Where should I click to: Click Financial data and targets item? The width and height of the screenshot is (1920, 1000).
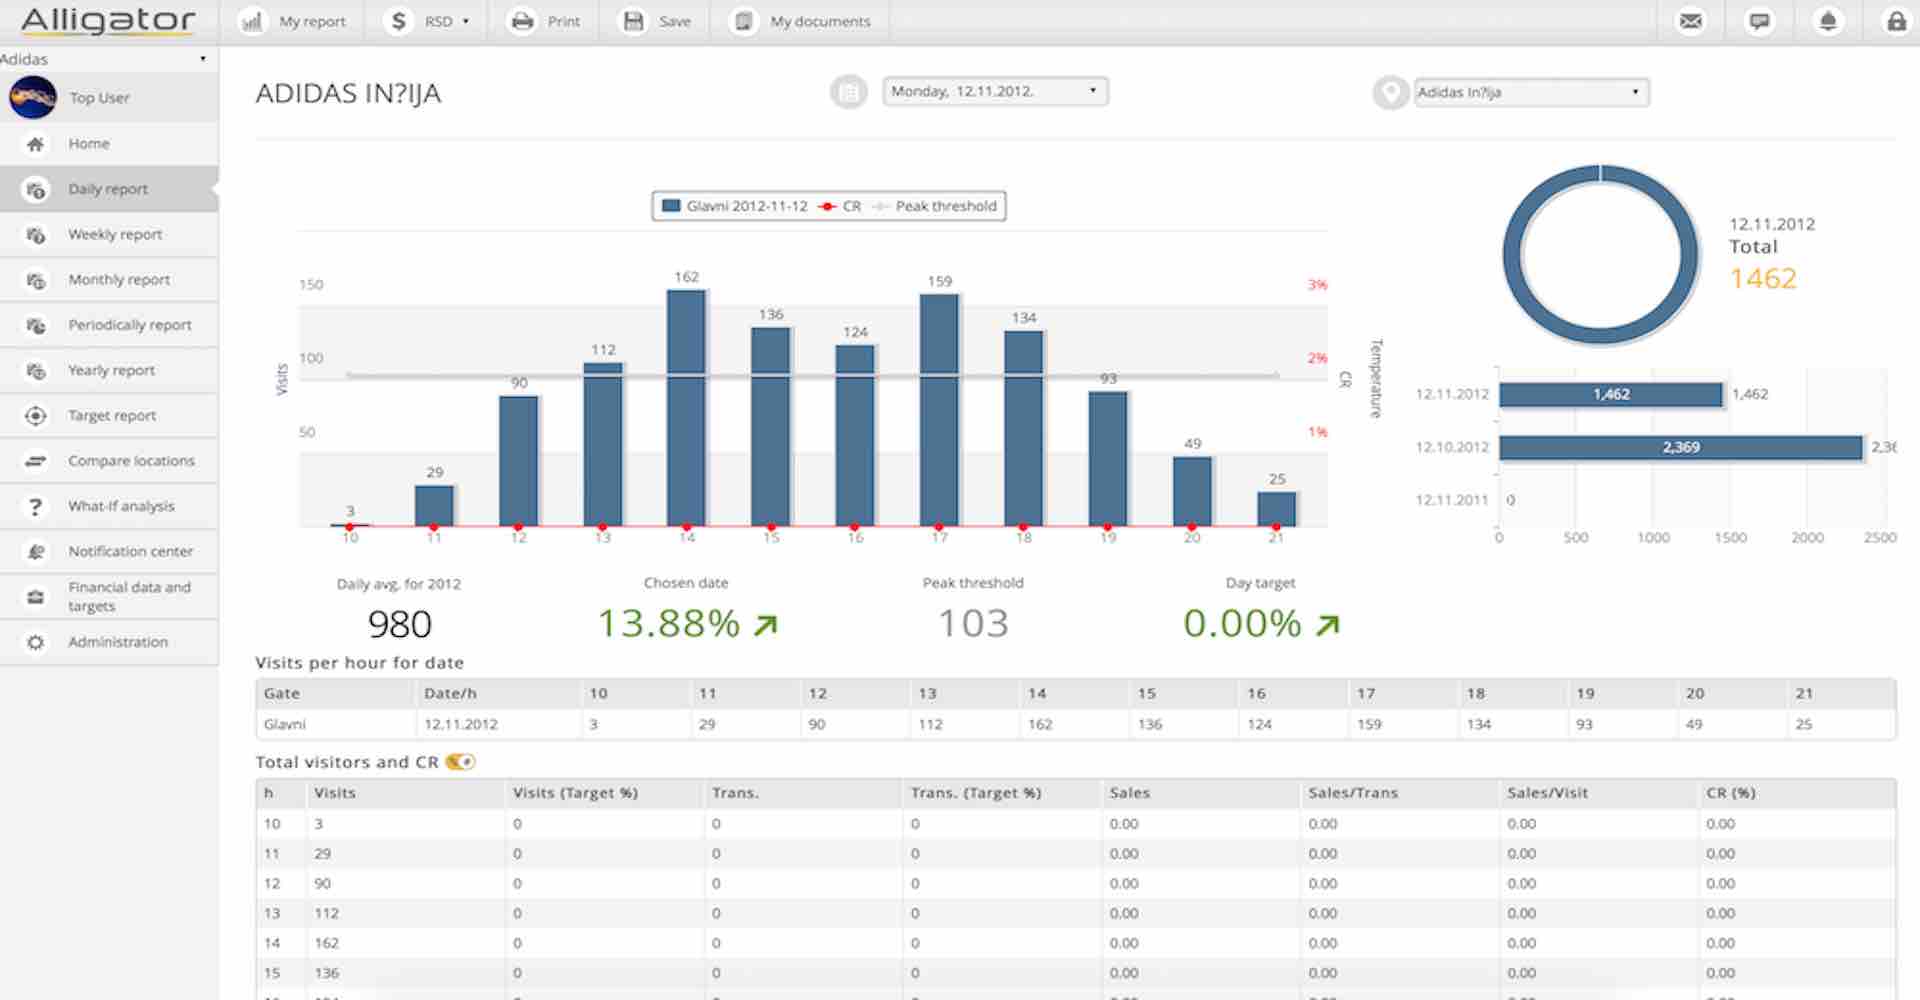[x=109, y=597]
